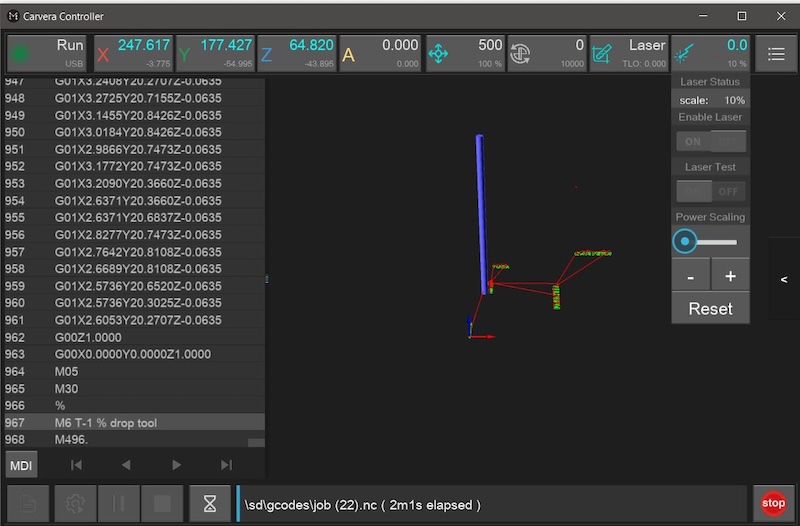Open the MDI command input
This screenshot has height=526, width=800.
pos(21,465)
